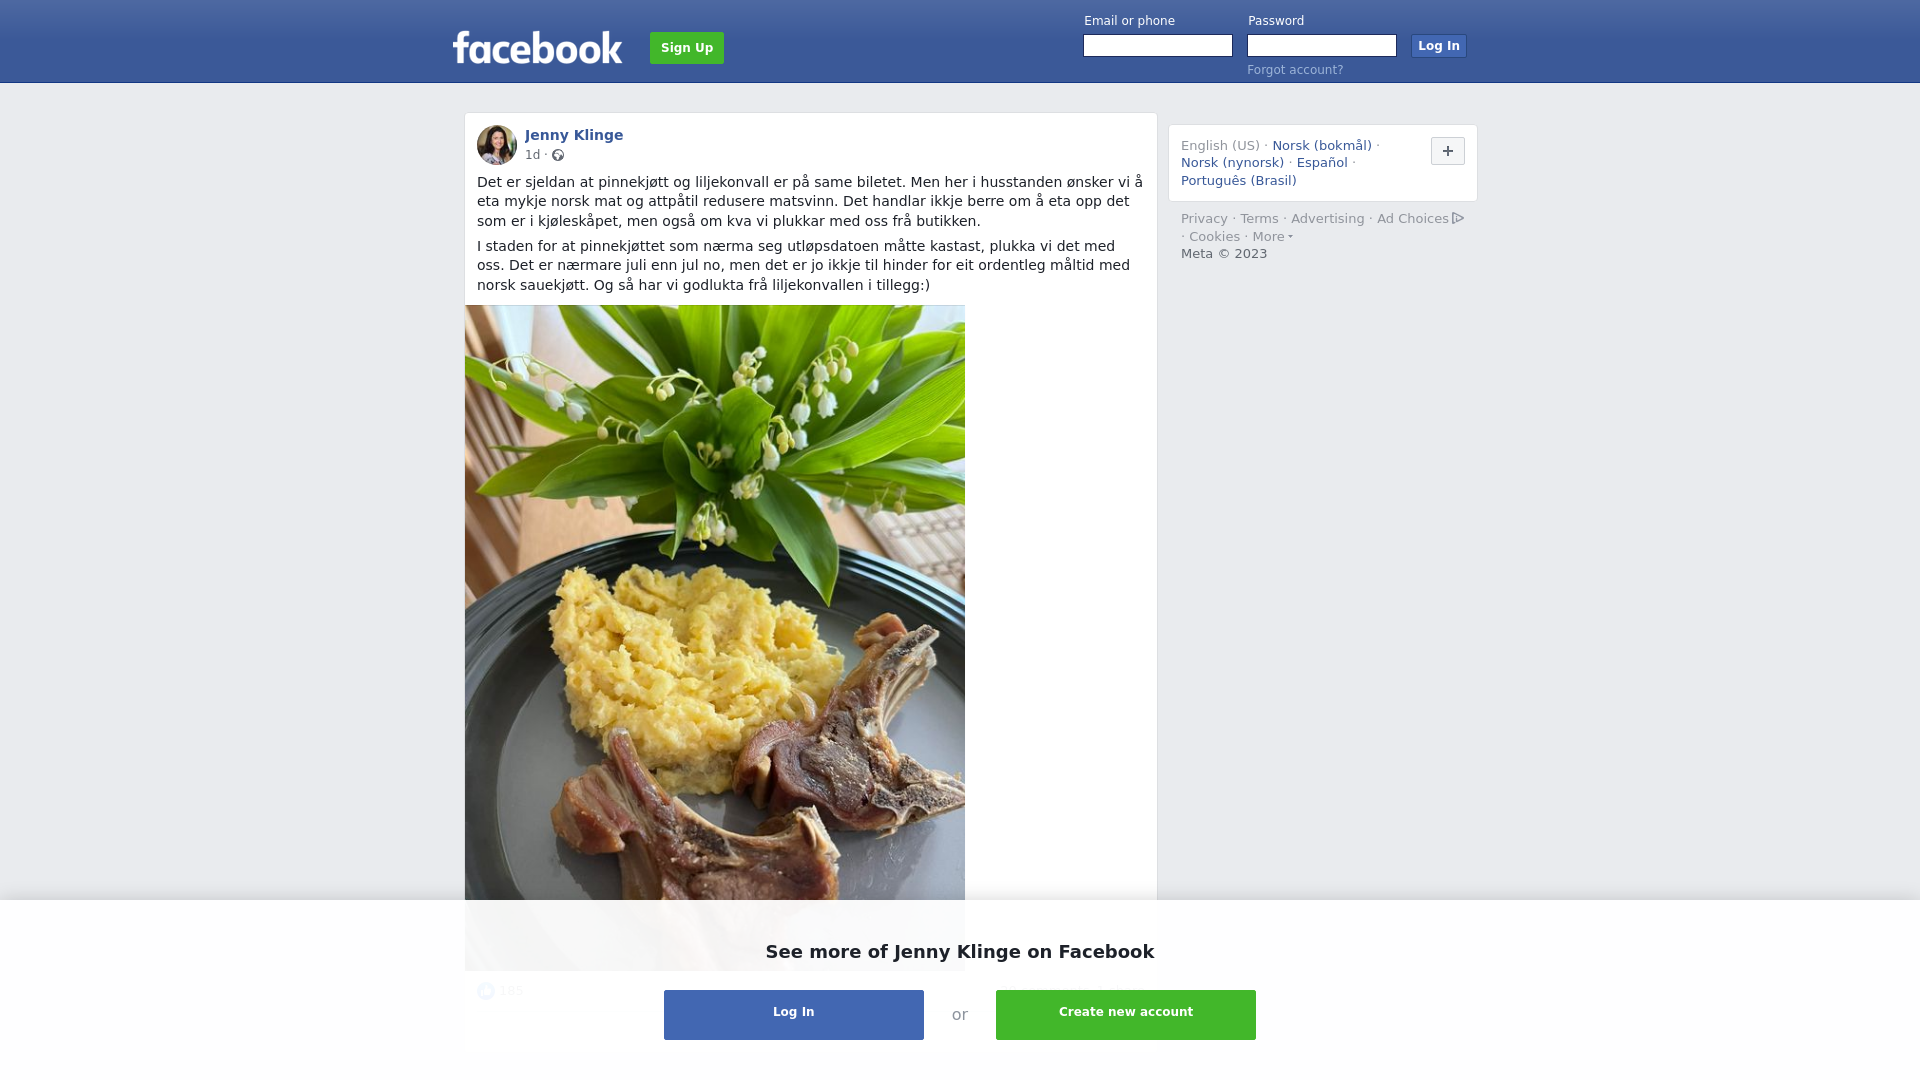Image resolution: width=1920 pixels, height=1080 pixels.
Task: Switch language to Español
Action: point(1322,163)
